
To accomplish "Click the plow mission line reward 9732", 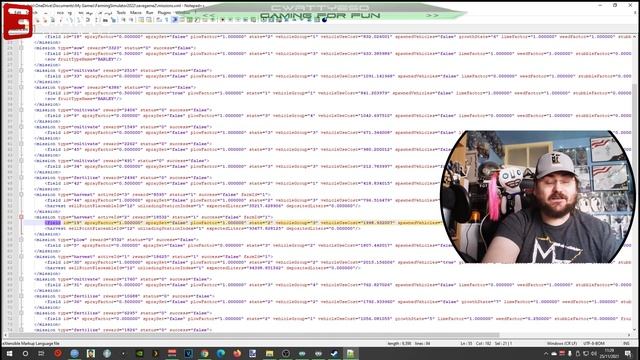I will point(116,240).
